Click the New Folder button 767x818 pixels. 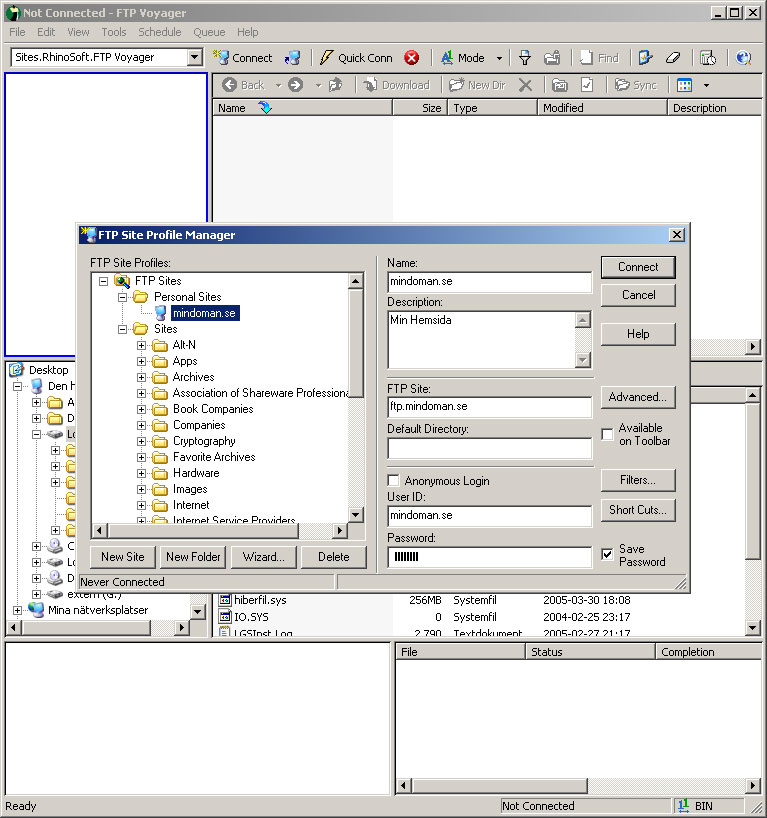click(193, 557)
